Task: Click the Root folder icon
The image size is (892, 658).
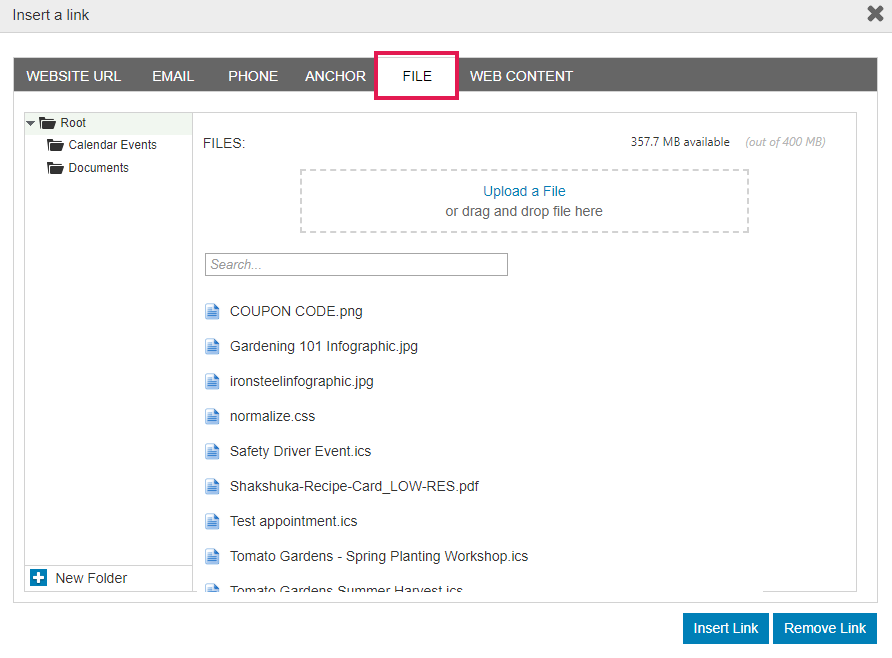Action: 47,123
